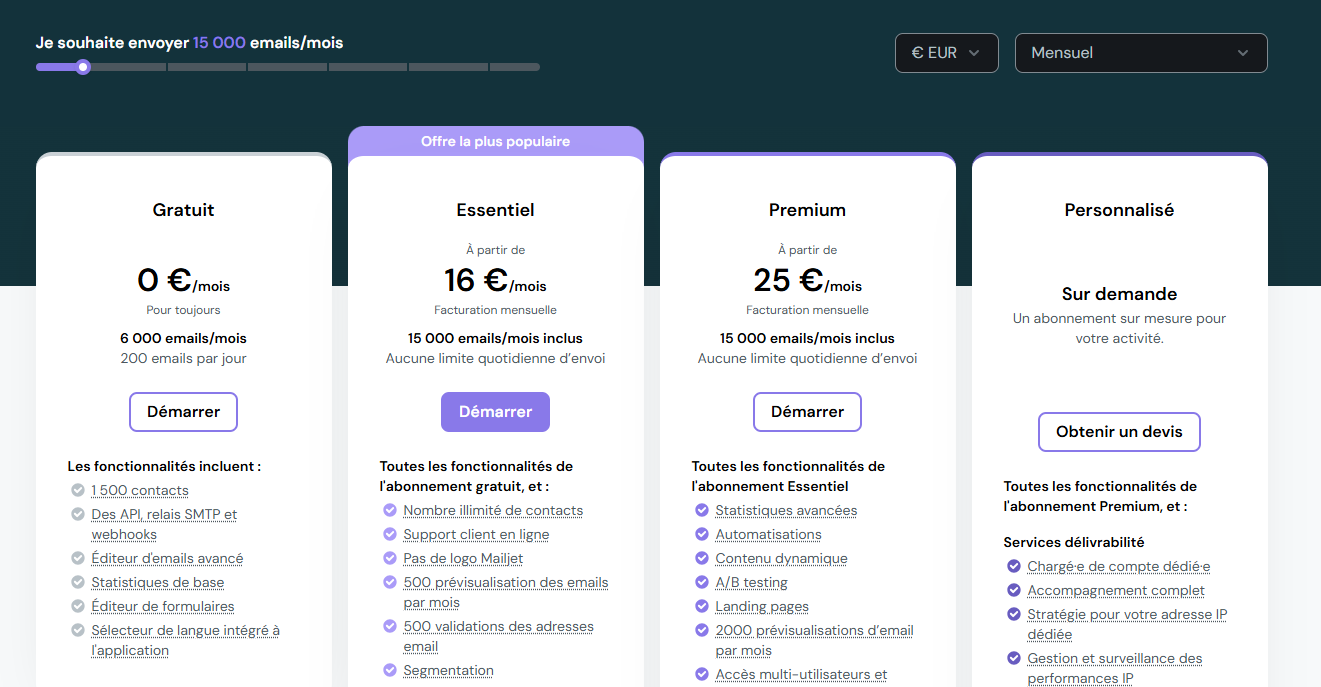1321x687 pixels.
Task: Open the EUR currency dropdown
Action: [946, 52]
